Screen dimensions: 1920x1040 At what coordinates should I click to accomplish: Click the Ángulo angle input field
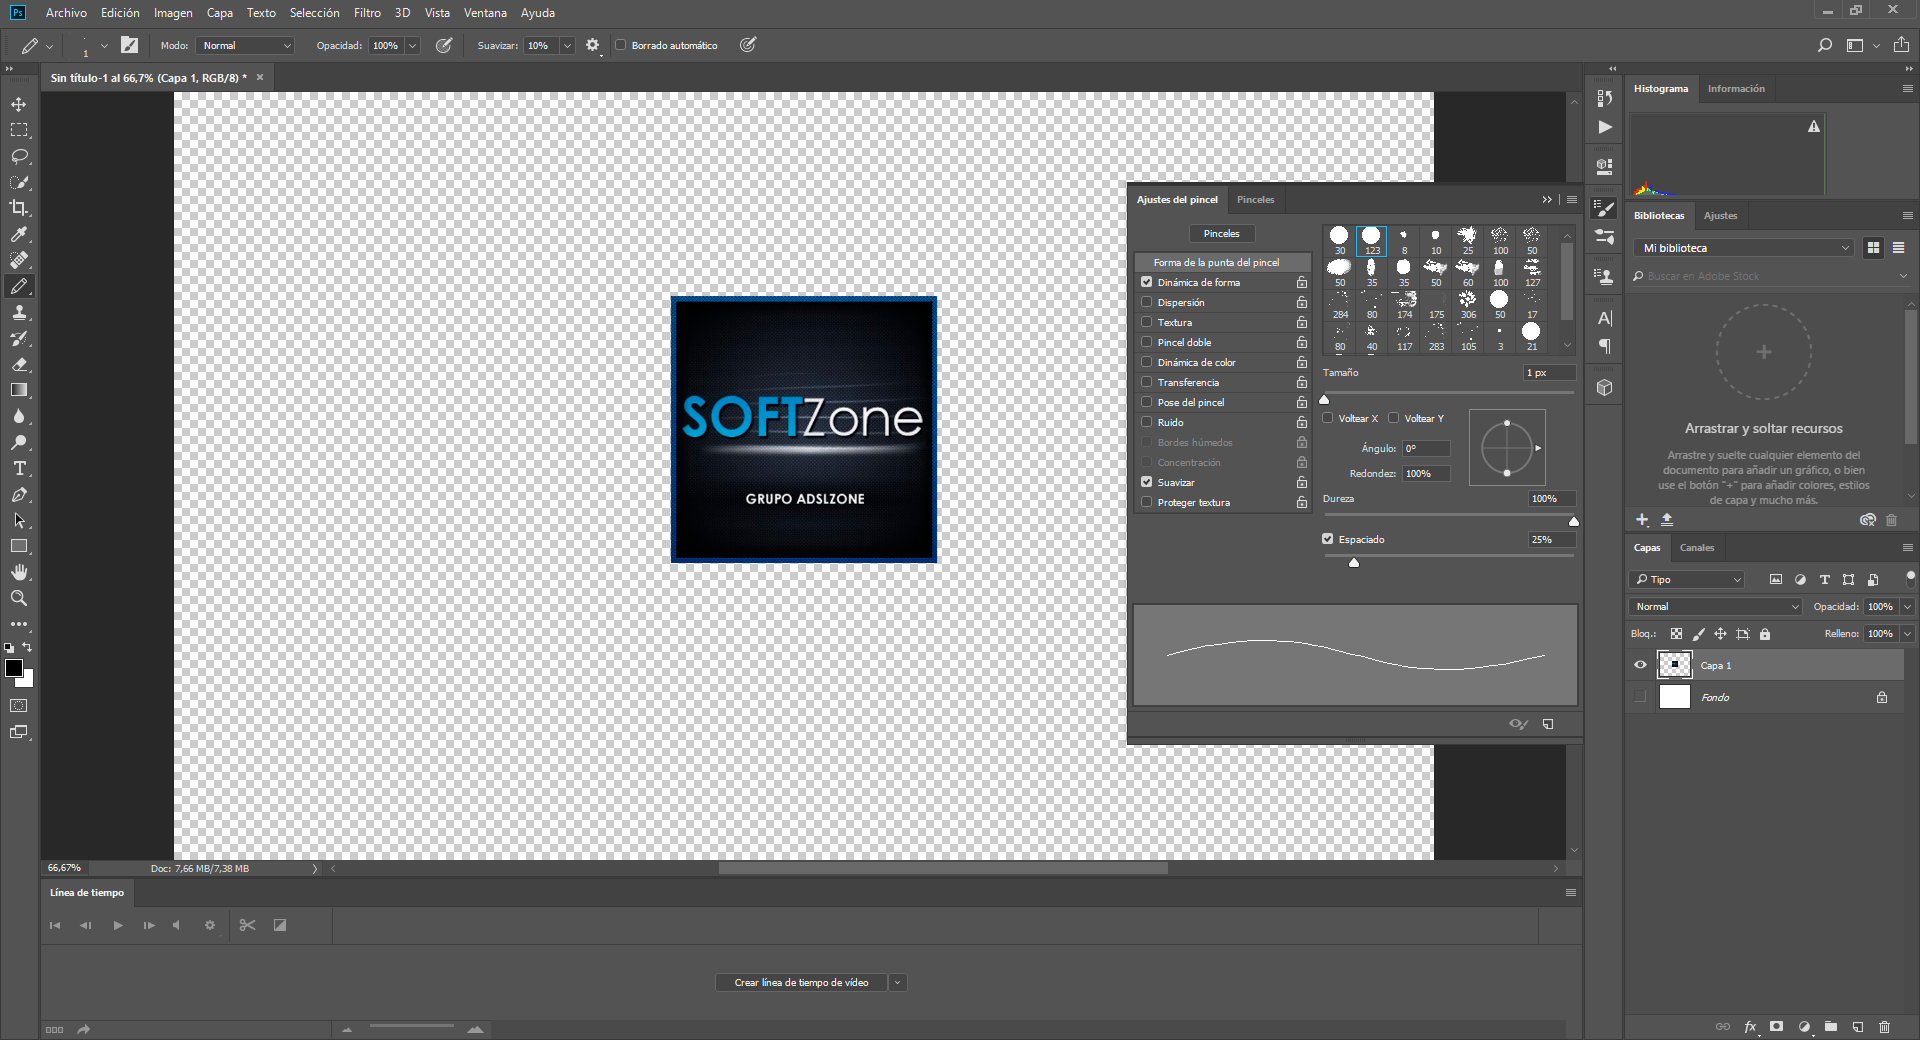1426,448
